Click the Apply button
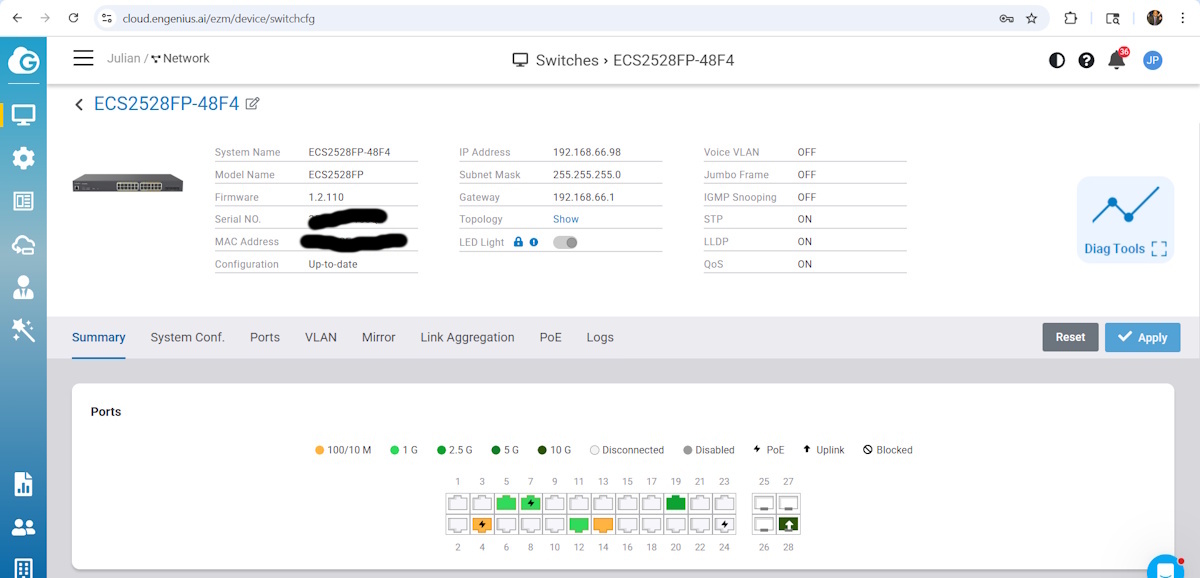 pyautogui.click(x=1142, y=337)
